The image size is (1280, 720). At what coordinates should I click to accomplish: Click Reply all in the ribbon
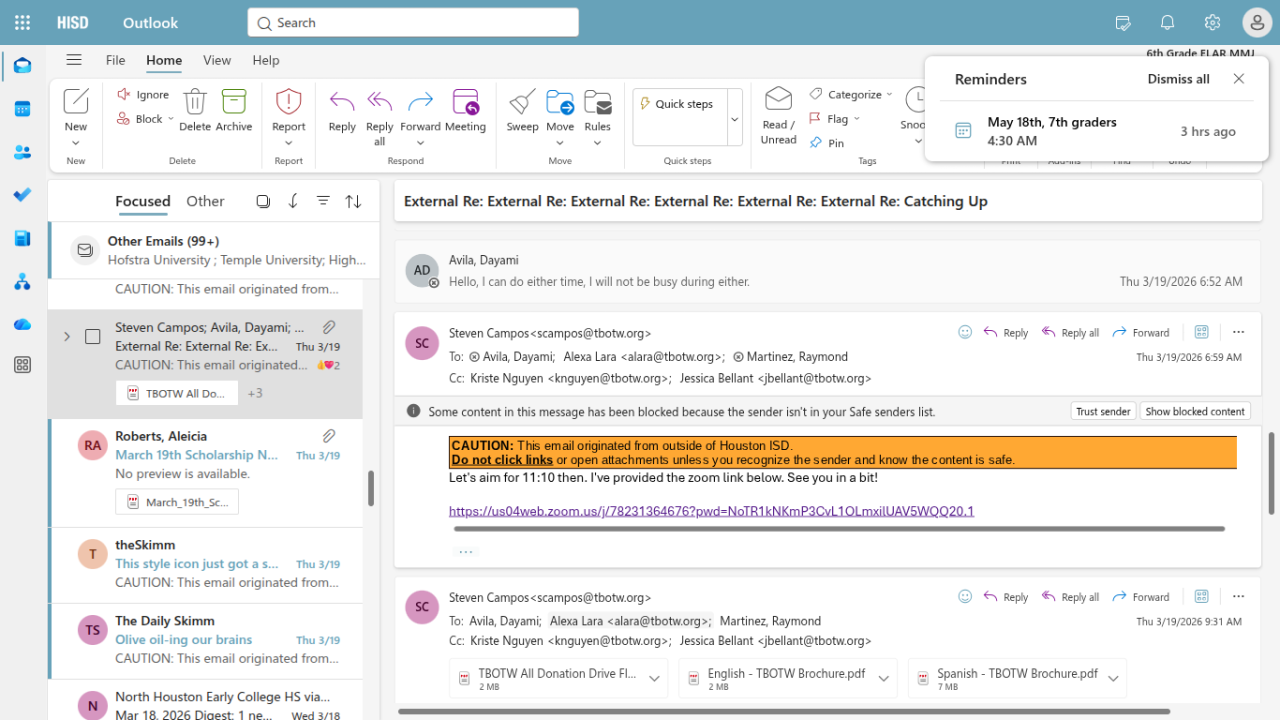[380, 116]
